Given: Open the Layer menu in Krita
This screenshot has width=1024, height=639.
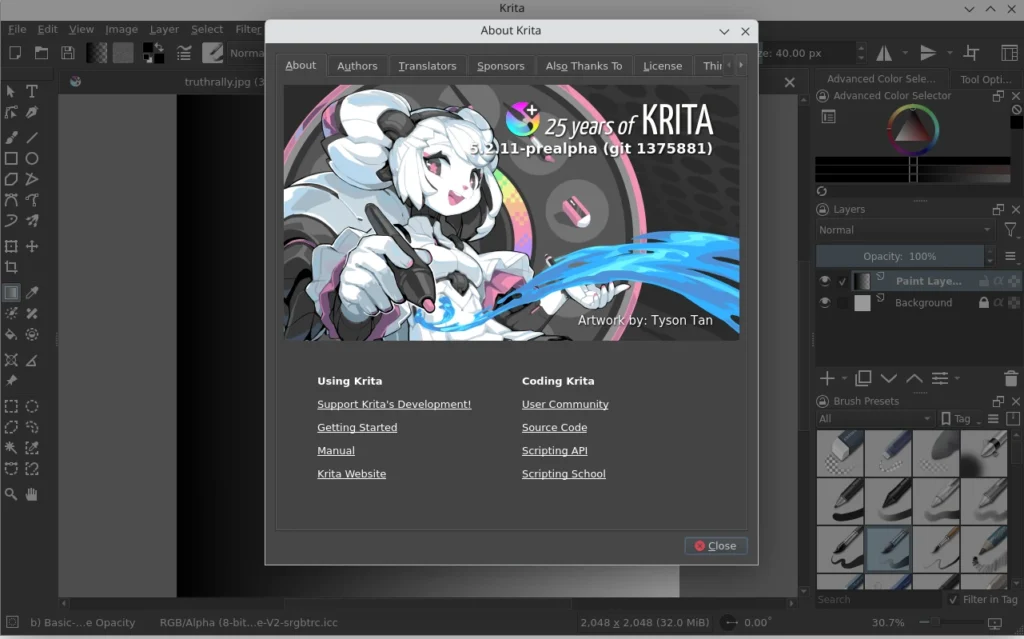Looking at the screenshot, I should click(164, 29).
